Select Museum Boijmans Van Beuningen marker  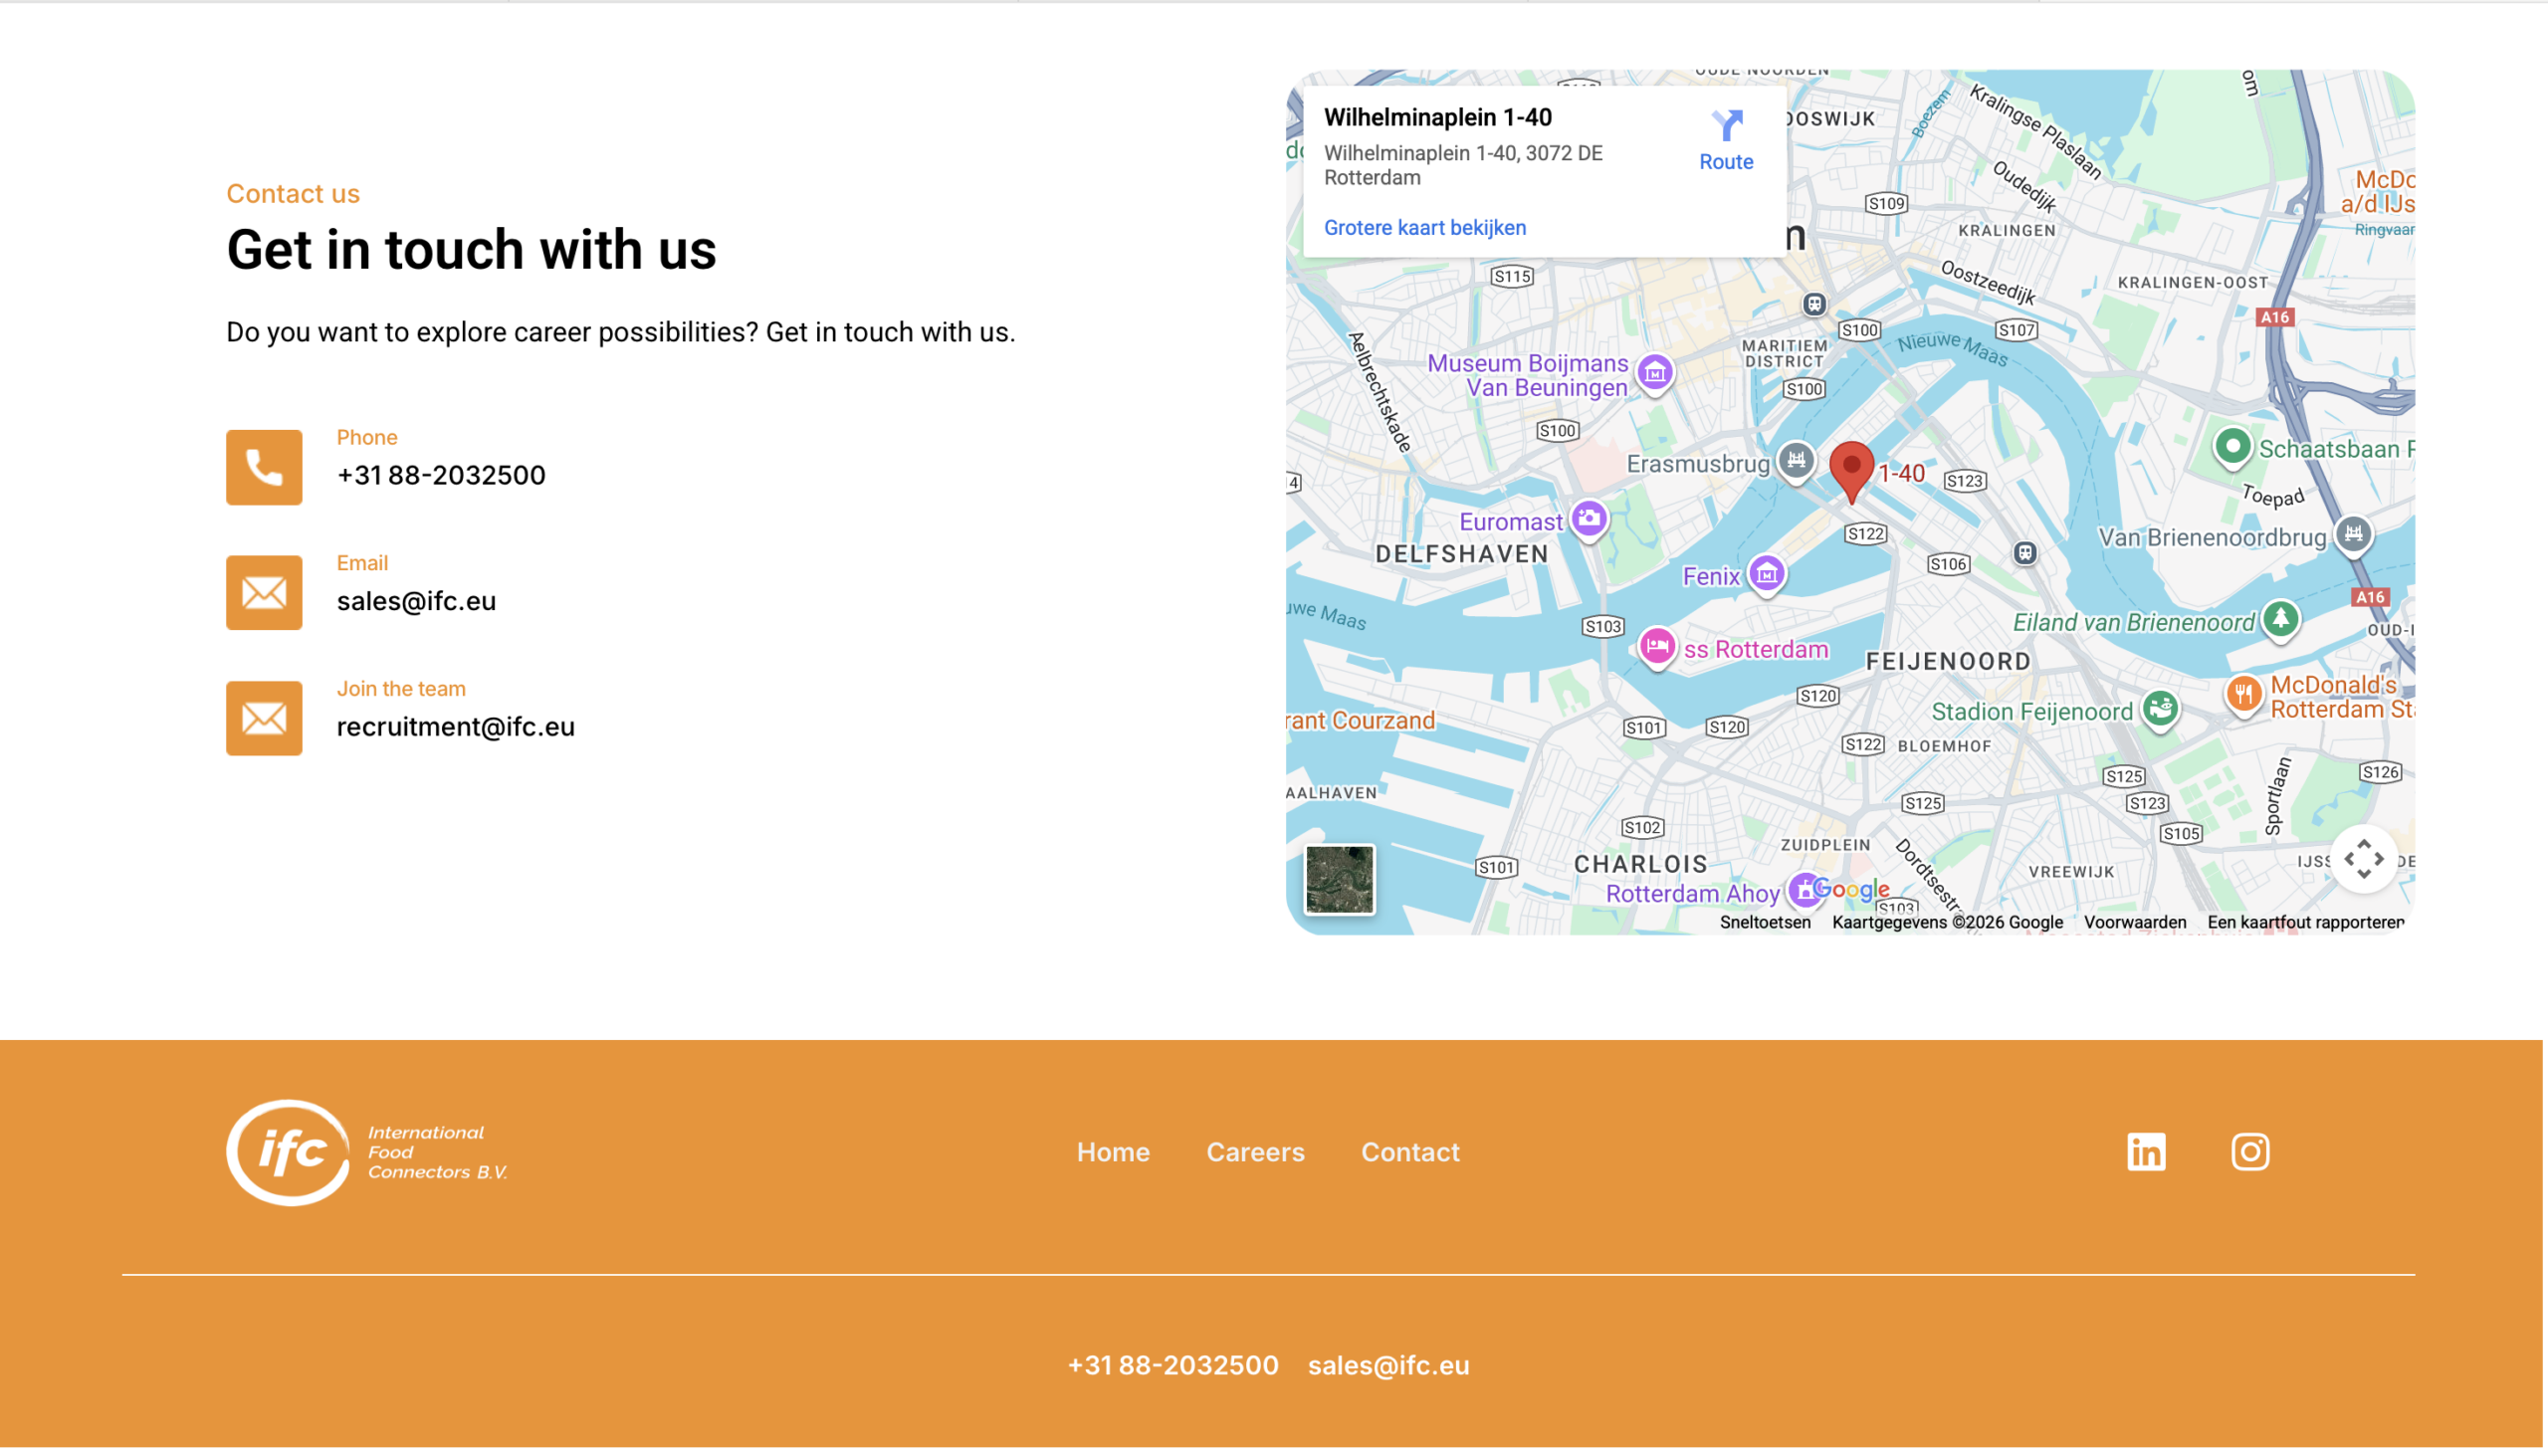coord(1654,374)
